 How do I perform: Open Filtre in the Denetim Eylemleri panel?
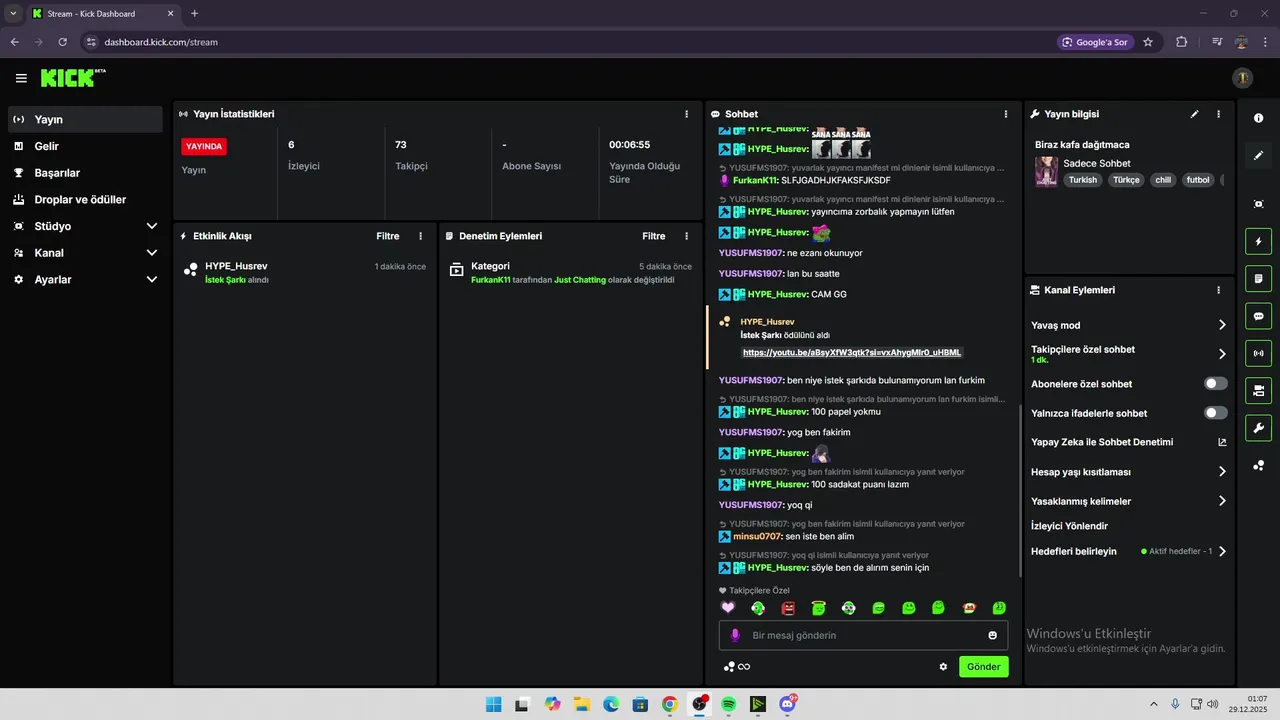654,236
